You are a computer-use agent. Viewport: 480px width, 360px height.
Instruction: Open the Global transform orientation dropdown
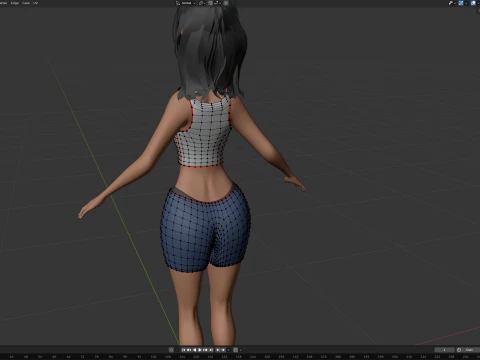pyautogui.click(x=186, y=3)
